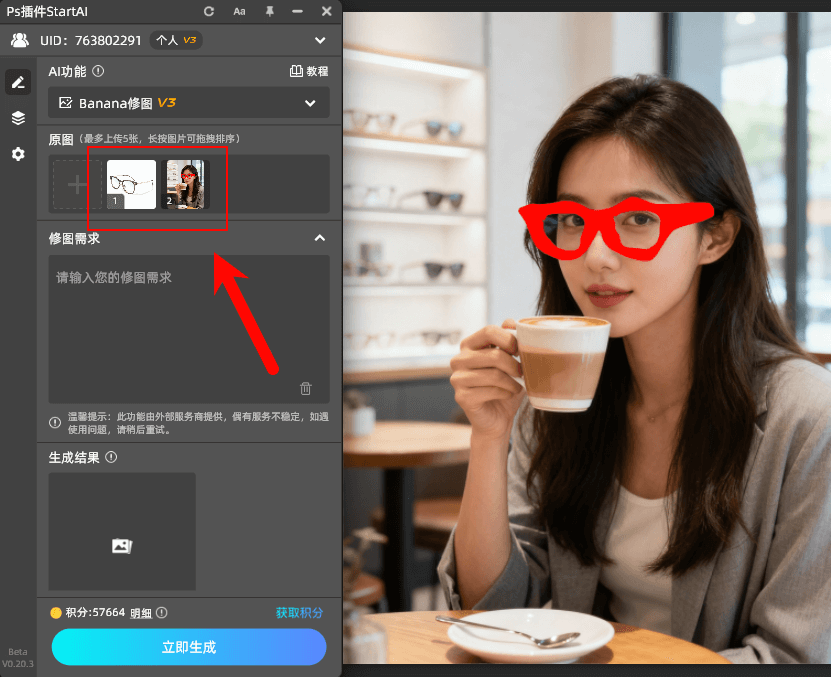
Task: Click the info icon beside AI功能
Action: (98, 72)
